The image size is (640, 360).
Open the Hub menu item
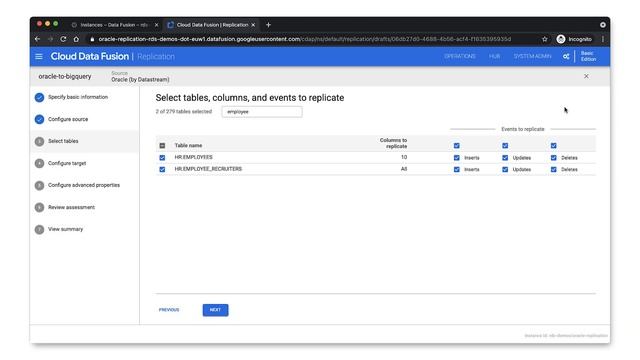(494, 56)
